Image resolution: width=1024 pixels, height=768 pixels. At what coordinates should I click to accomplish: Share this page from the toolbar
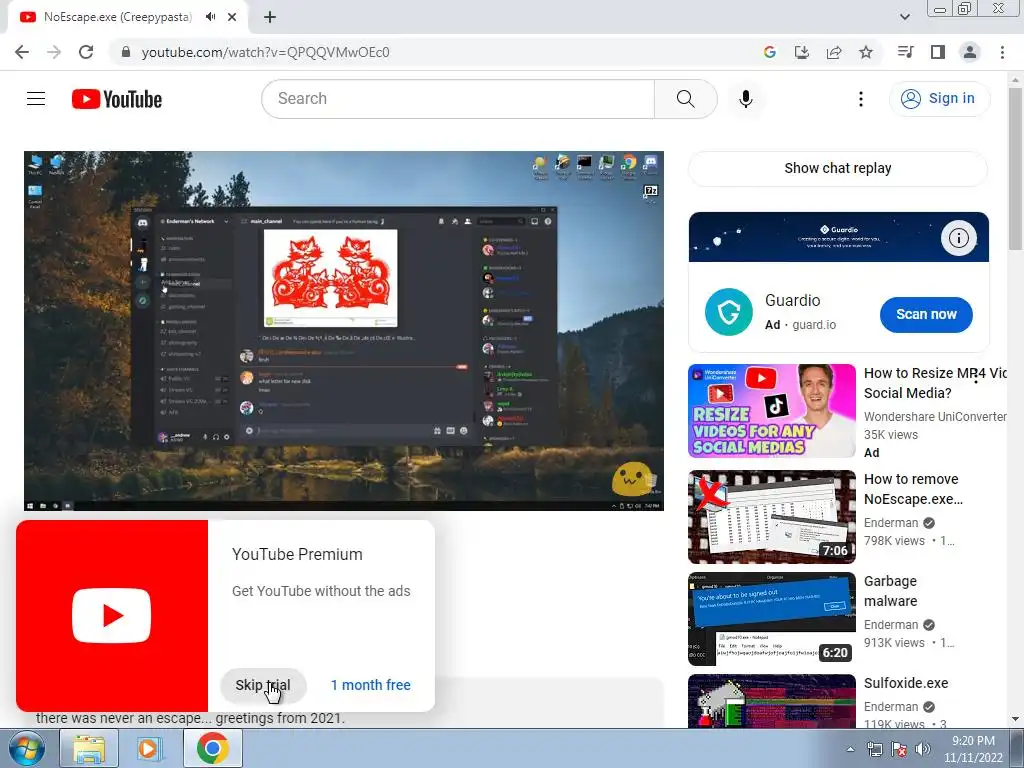pyautogui.click(x=834, y=52)
